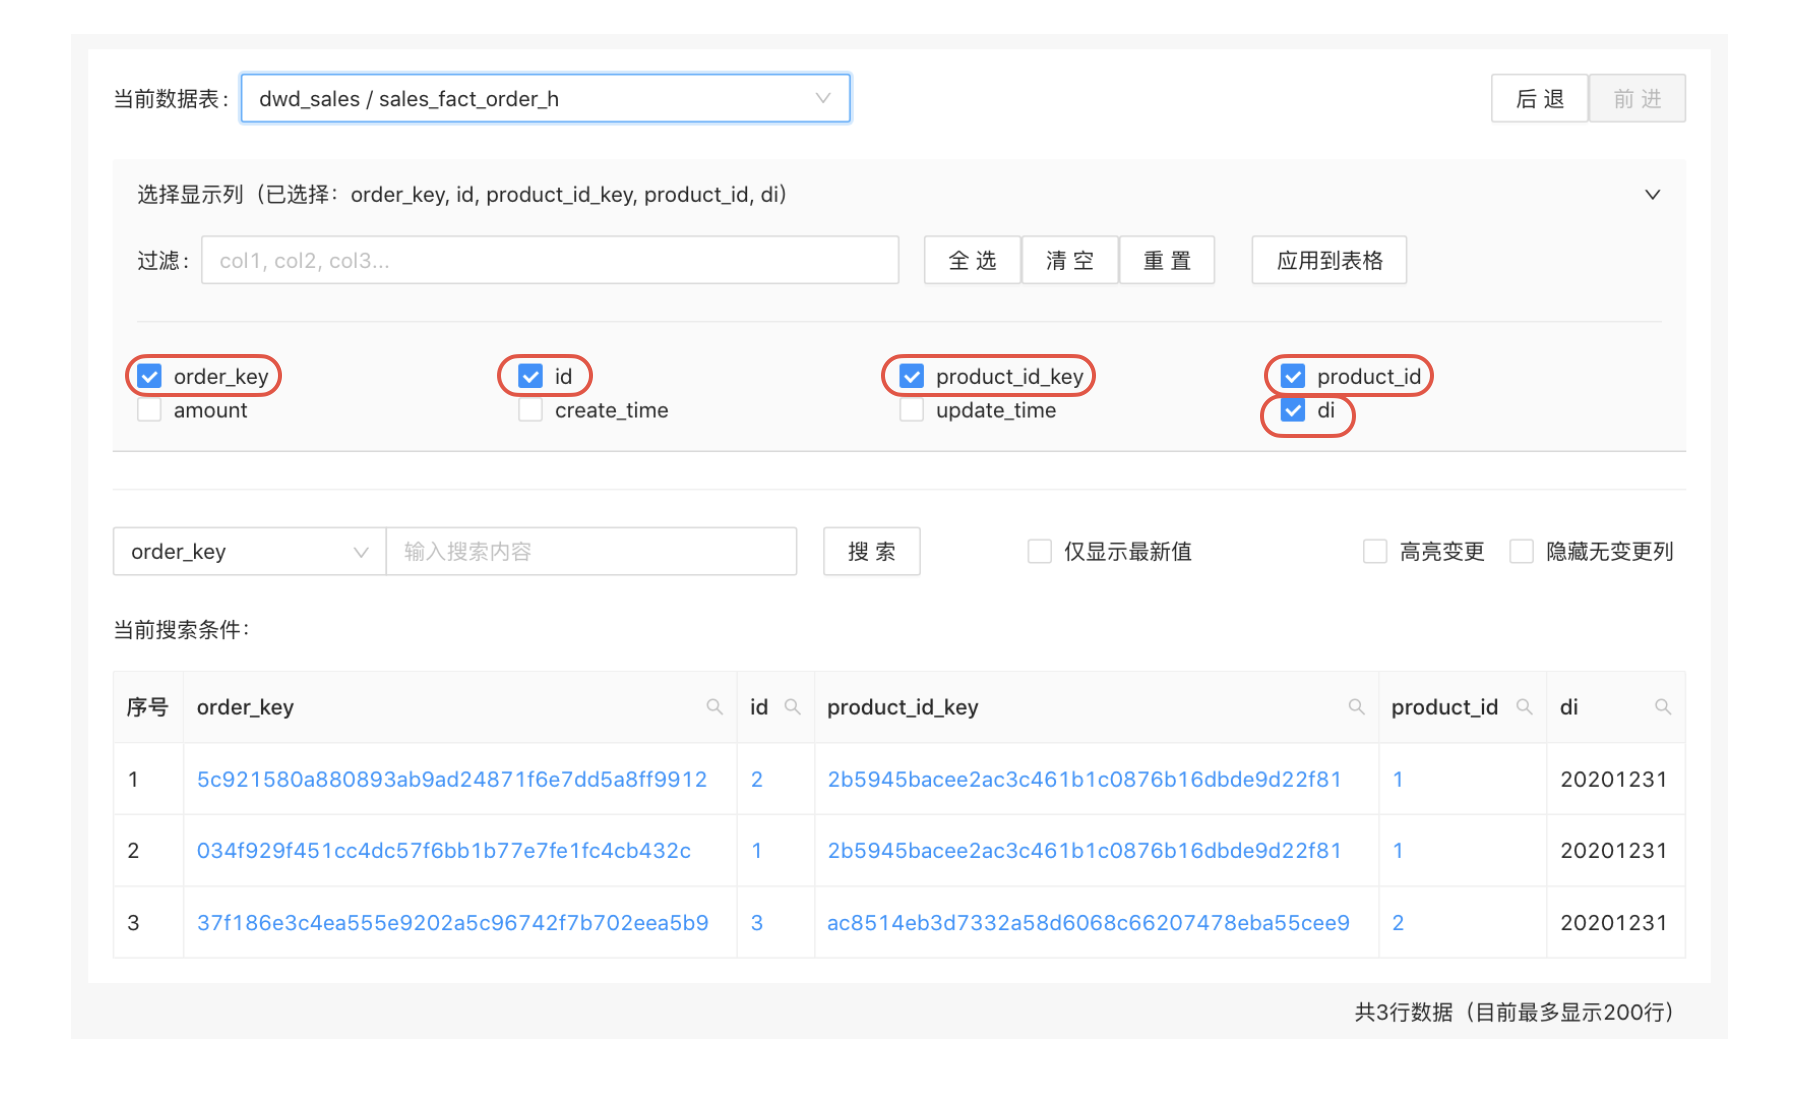Click the 全选 button
This screenshot has width=1810, height=1096.
970,259
